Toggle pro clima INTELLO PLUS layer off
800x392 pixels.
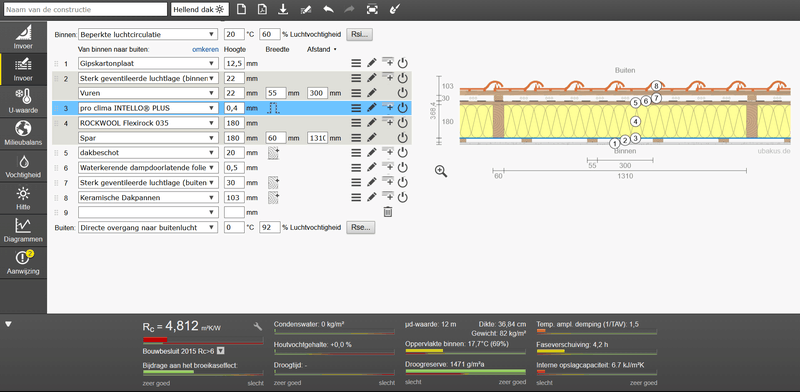point(403,108)
